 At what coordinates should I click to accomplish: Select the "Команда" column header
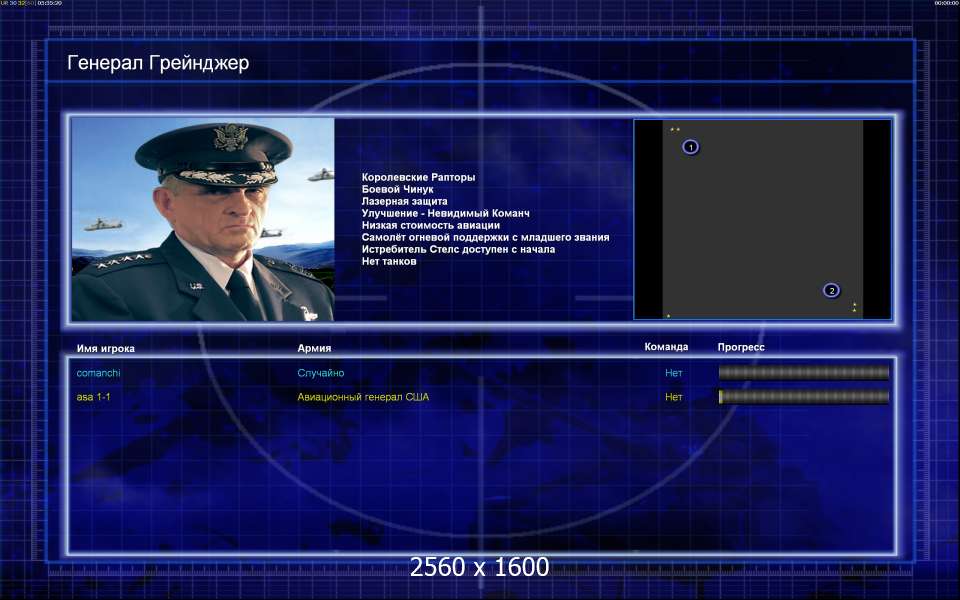pyautogui.click(x=666, y=347)
